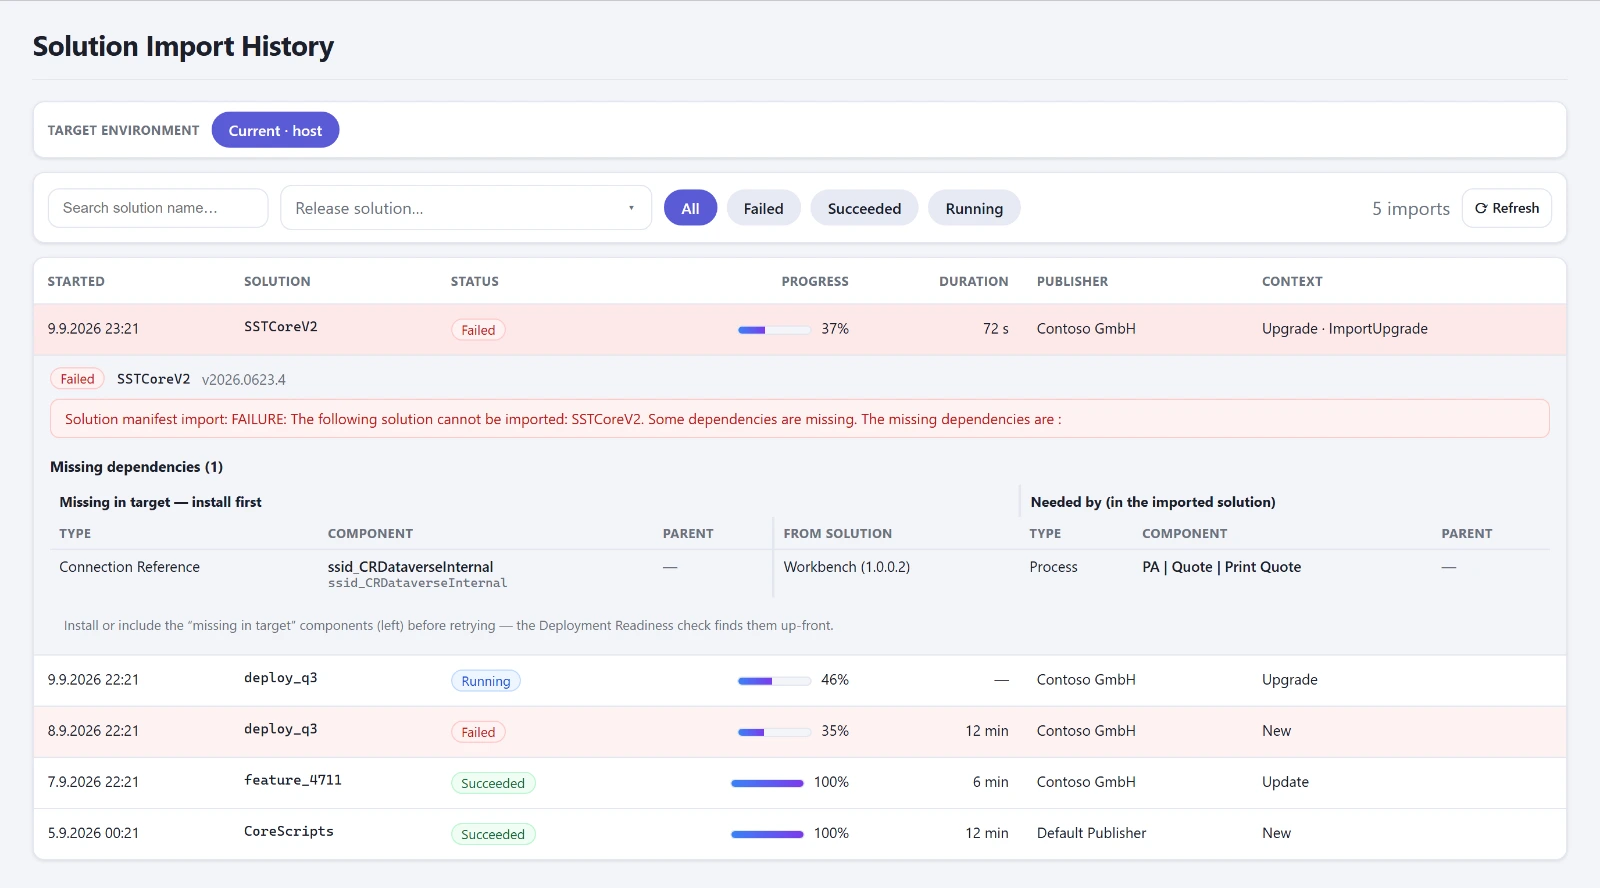Click the Started column header
1600x888 pixels.
(x=76, y=282)
